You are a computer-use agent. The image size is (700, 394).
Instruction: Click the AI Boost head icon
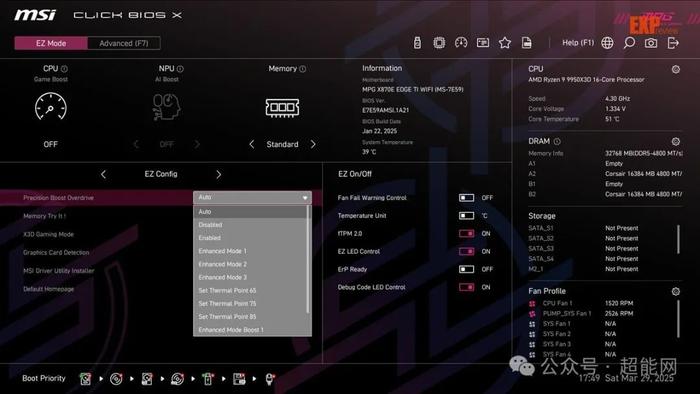pyautogui.click(x=166, y=107)
